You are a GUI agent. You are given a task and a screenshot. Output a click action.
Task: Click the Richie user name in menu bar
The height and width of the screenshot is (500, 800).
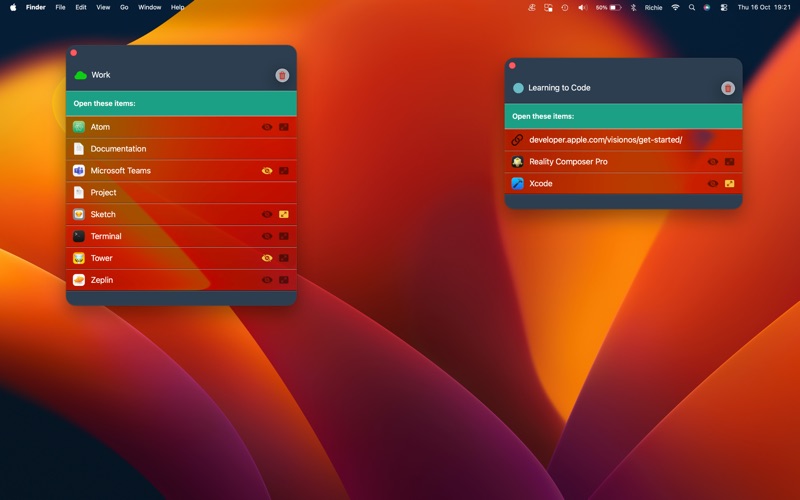[x=654, y=8]
